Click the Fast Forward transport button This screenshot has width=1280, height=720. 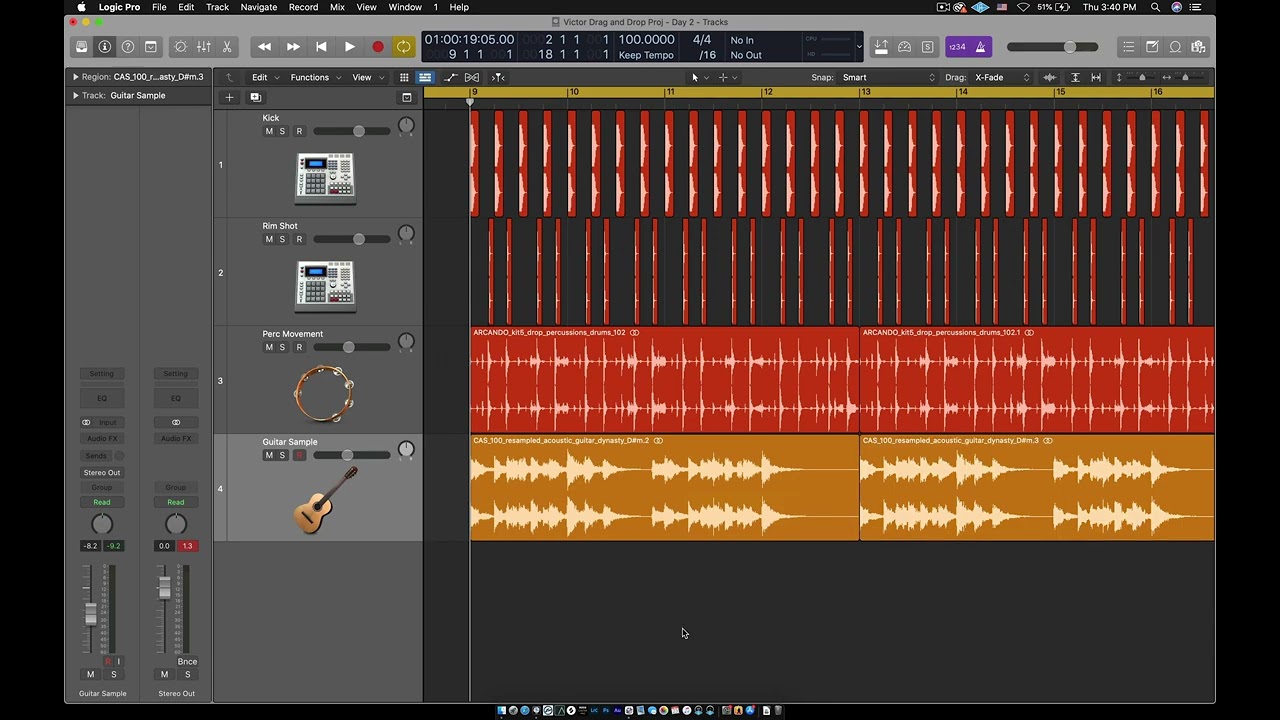click(x=293, y=47)
